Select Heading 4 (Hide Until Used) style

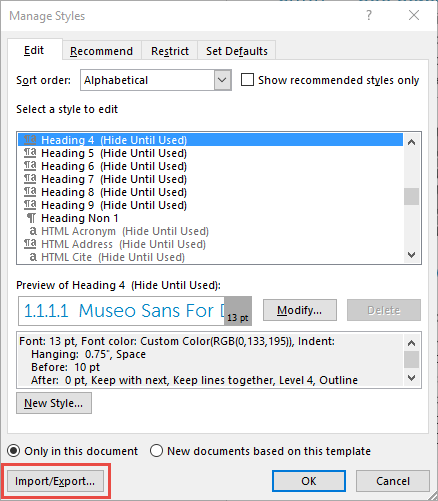[210, 140]
